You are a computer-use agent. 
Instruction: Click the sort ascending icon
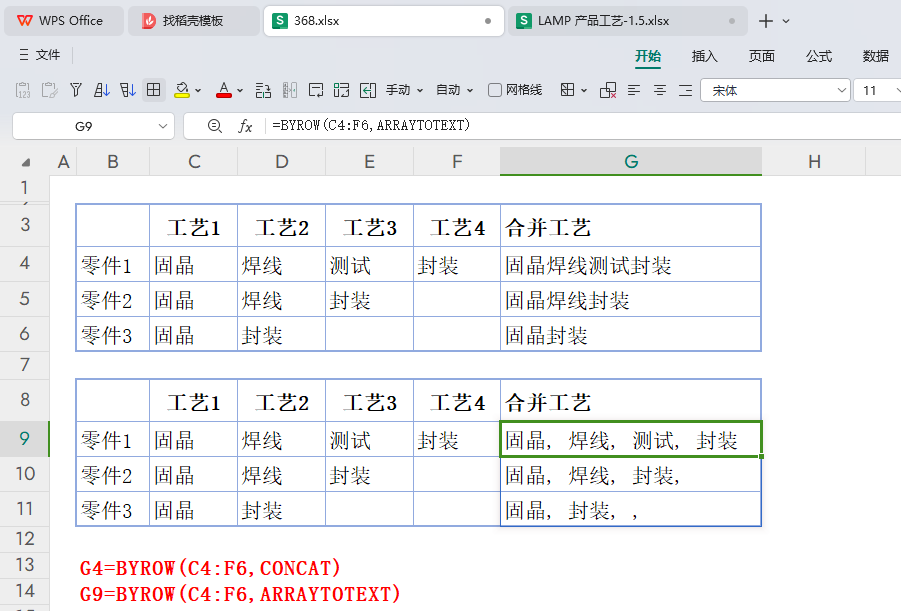102,90
